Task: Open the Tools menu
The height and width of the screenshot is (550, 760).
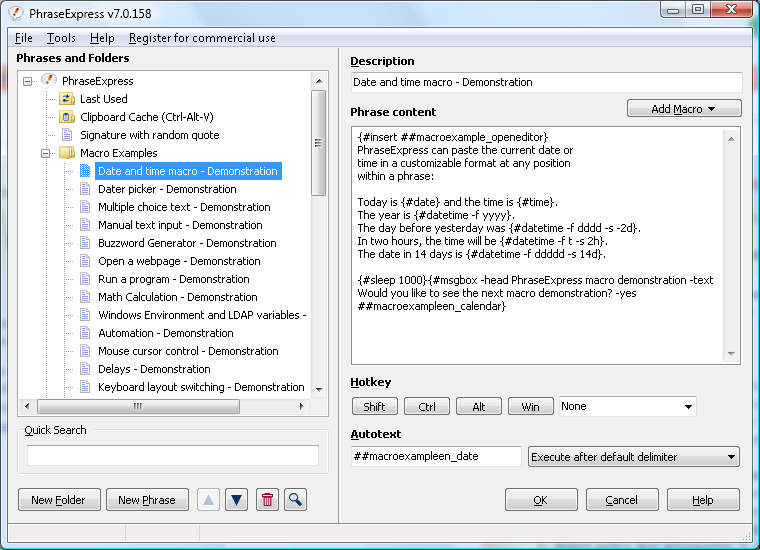Action: (x=61, y=38)
